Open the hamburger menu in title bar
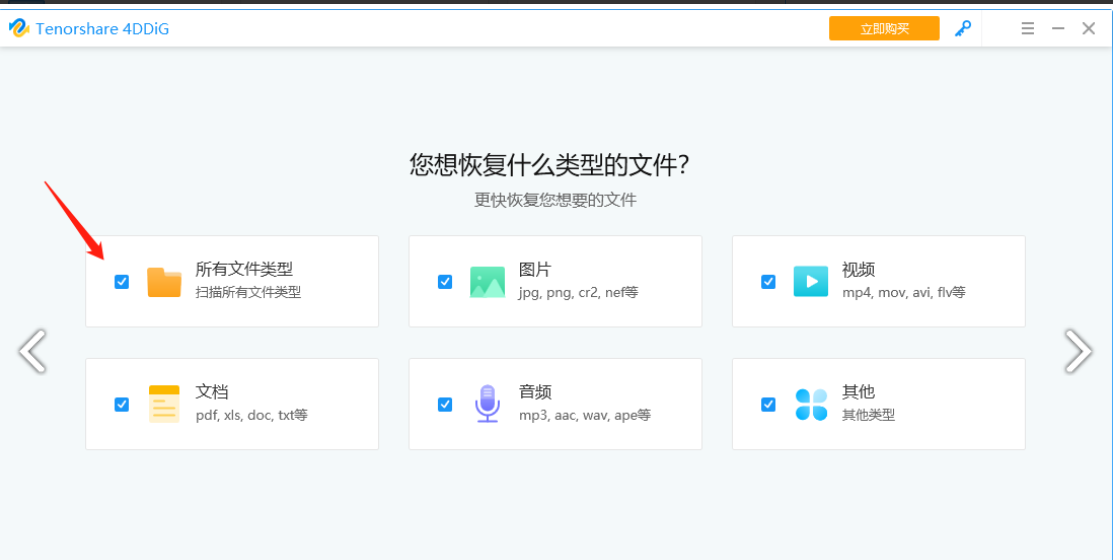 click(x=1027, y=29)
